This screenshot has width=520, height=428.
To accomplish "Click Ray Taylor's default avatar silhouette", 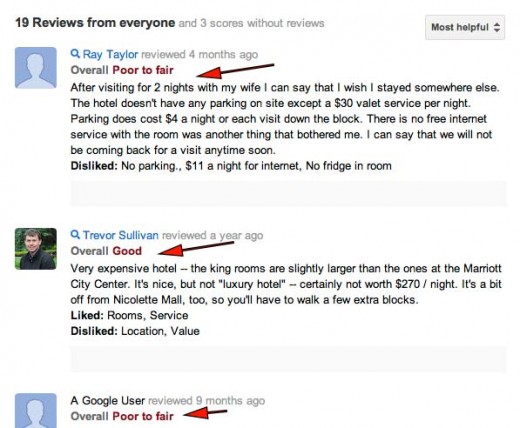I will 36,68.
